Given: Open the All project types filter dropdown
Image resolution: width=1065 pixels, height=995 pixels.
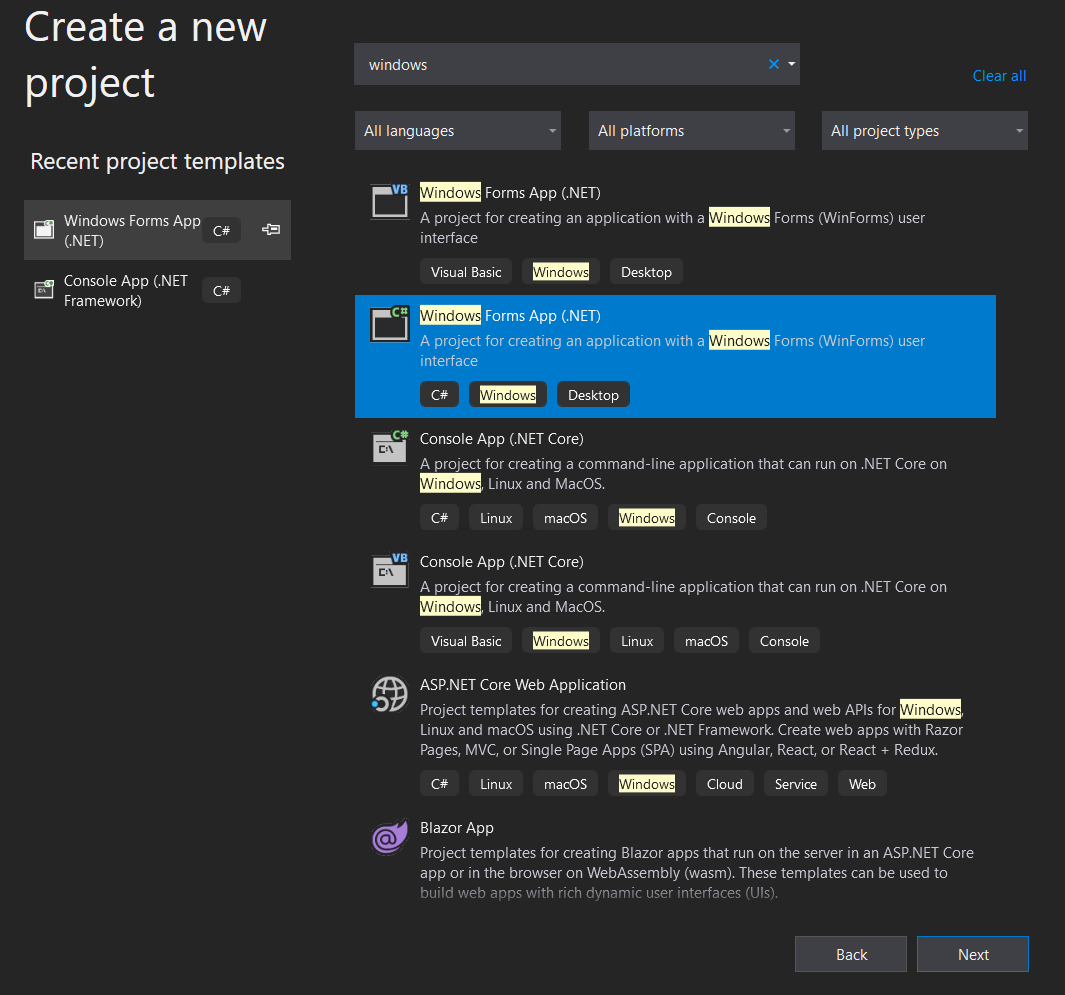Looking at the screenshot, I should [924, 130].
